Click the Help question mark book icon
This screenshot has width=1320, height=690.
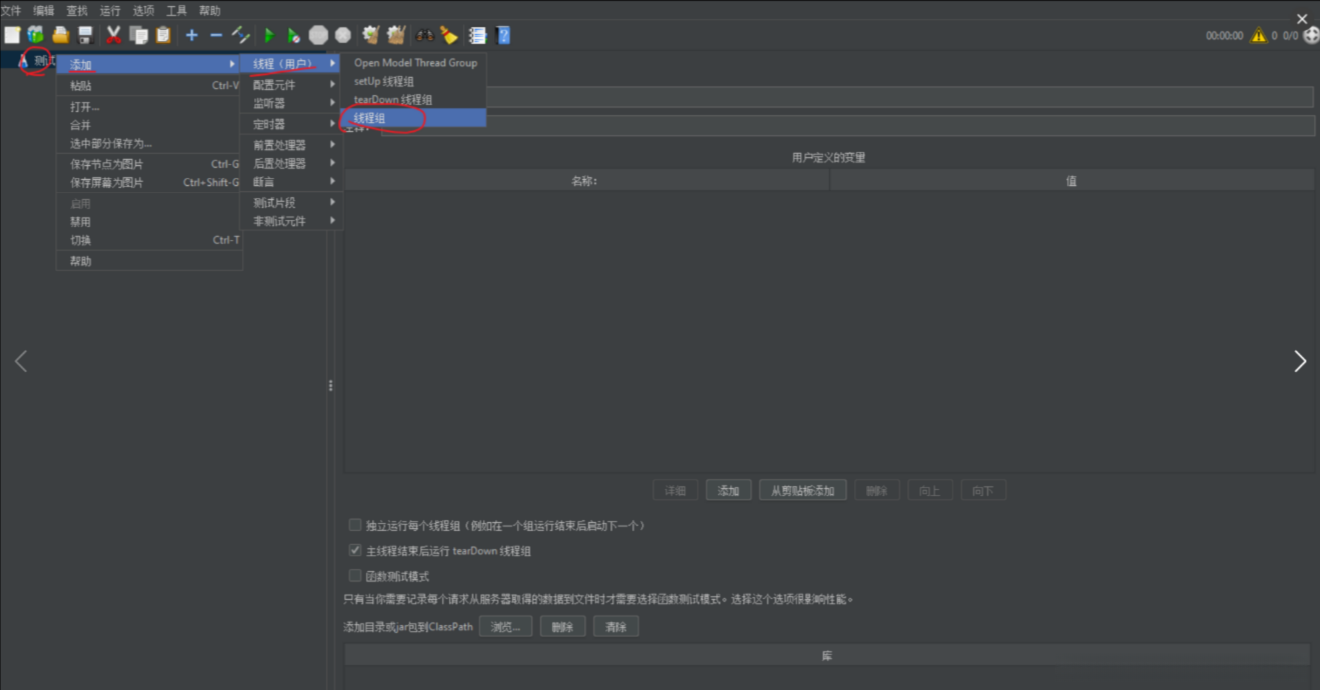(x=503, y=35)
